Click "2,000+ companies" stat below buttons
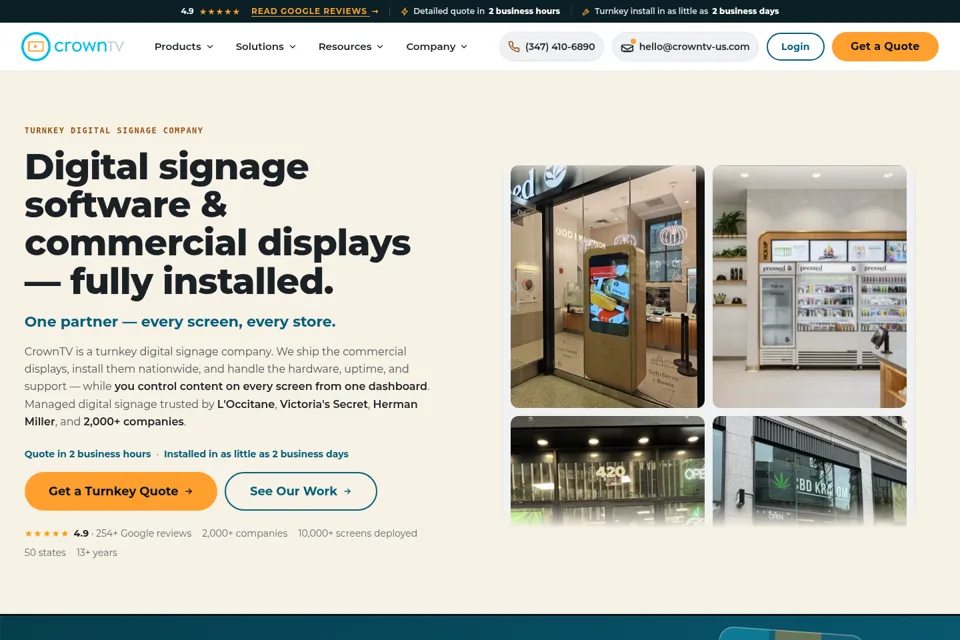This screenshot has width=960, height=640. [244, 533]
